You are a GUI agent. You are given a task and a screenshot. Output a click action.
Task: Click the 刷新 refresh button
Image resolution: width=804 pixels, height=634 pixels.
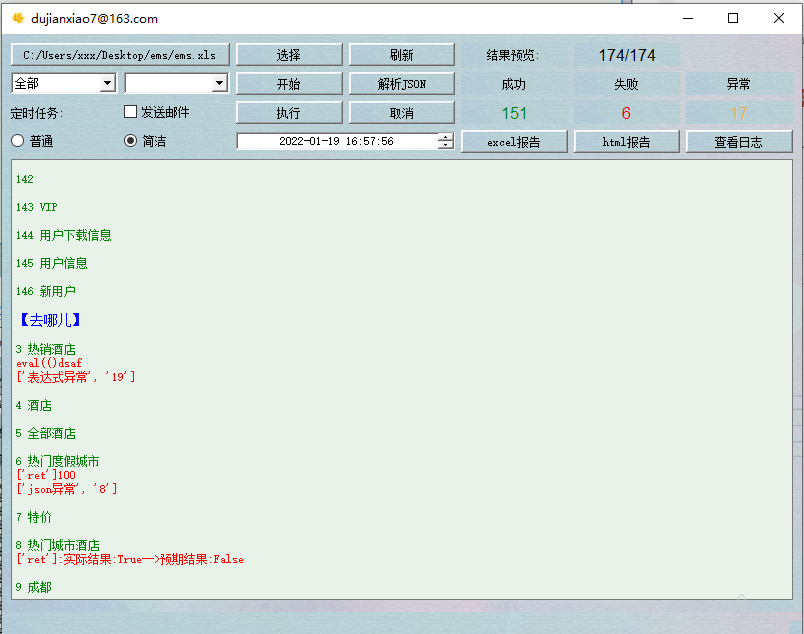point(401,55)
